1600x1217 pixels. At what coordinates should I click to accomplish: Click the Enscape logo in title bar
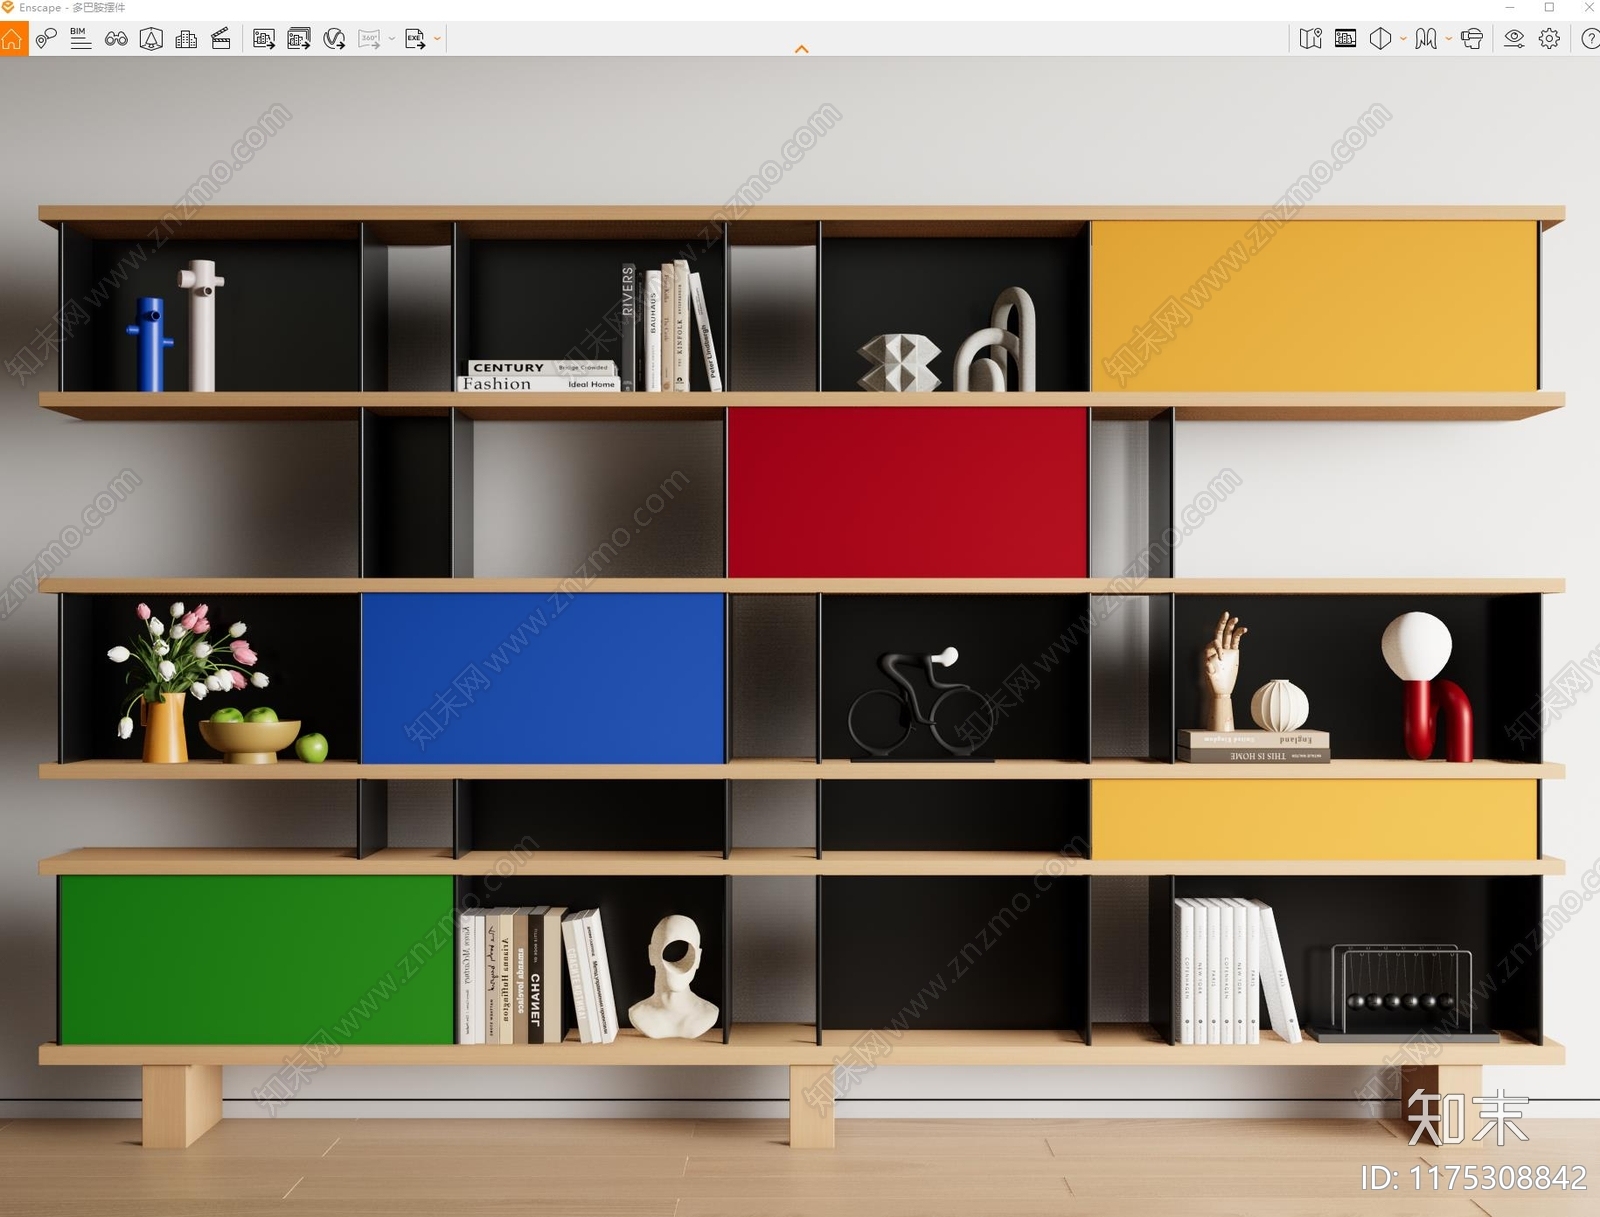(x=8, y=7)
